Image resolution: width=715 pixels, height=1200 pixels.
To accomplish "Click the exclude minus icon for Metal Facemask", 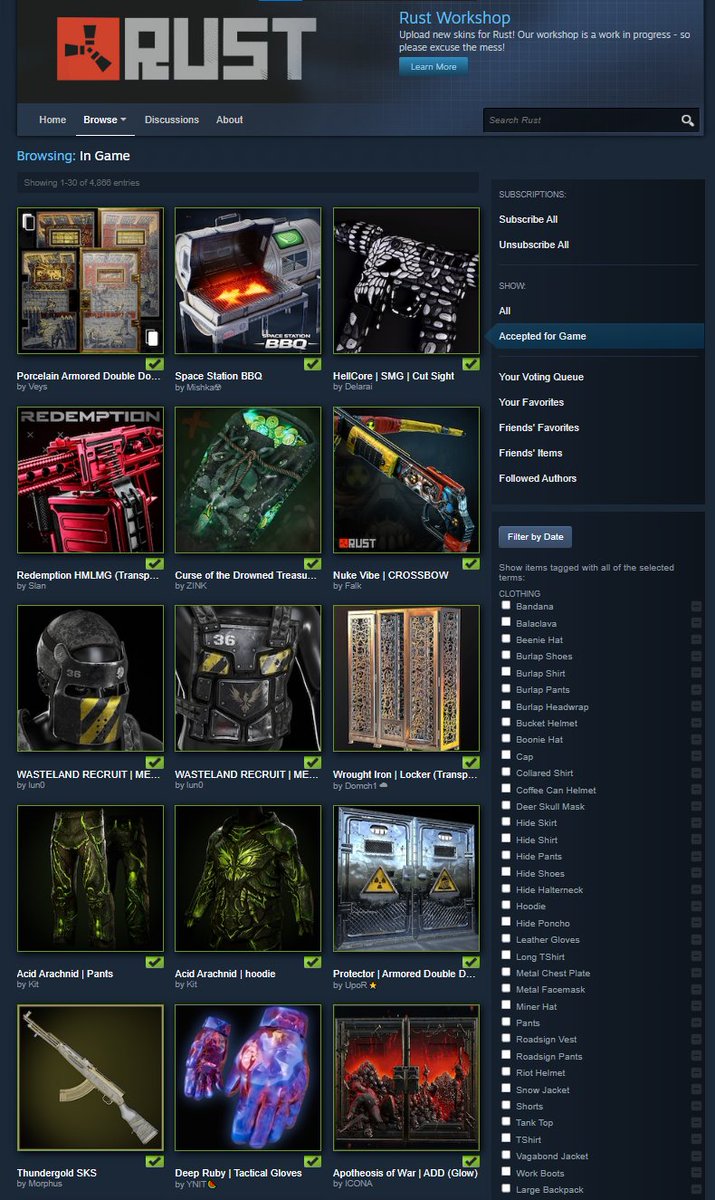I will click(x=696, y=990).
